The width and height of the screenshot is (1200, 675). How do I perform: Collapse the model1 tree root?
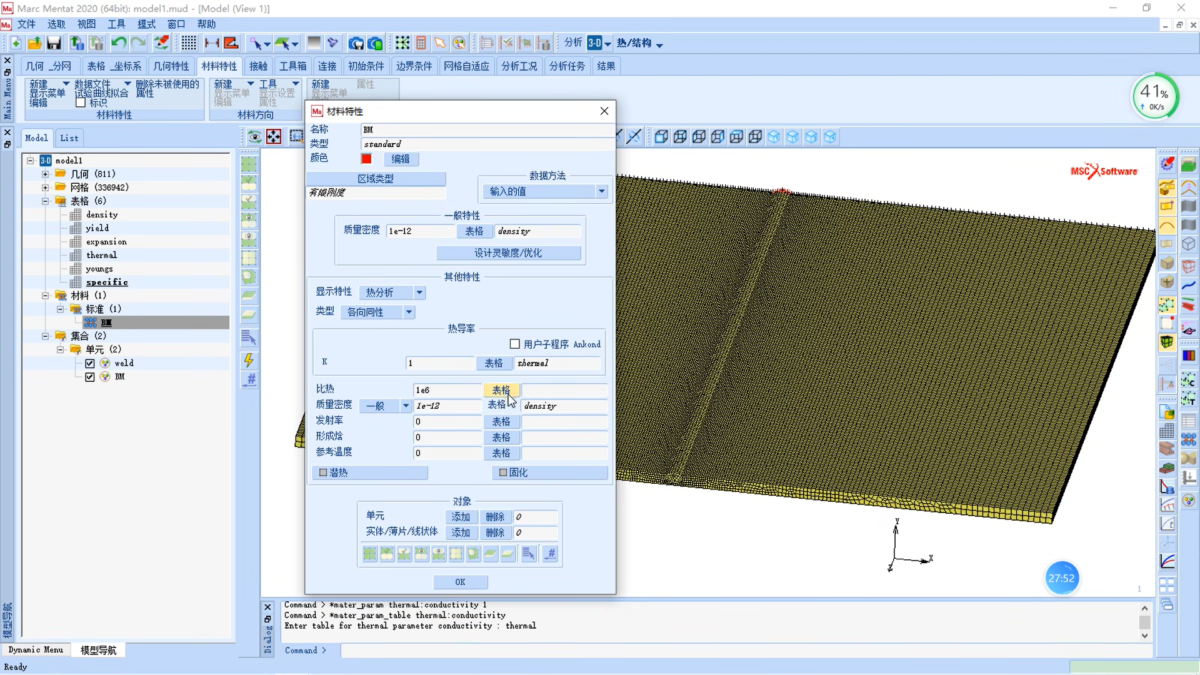pos(31,160)
